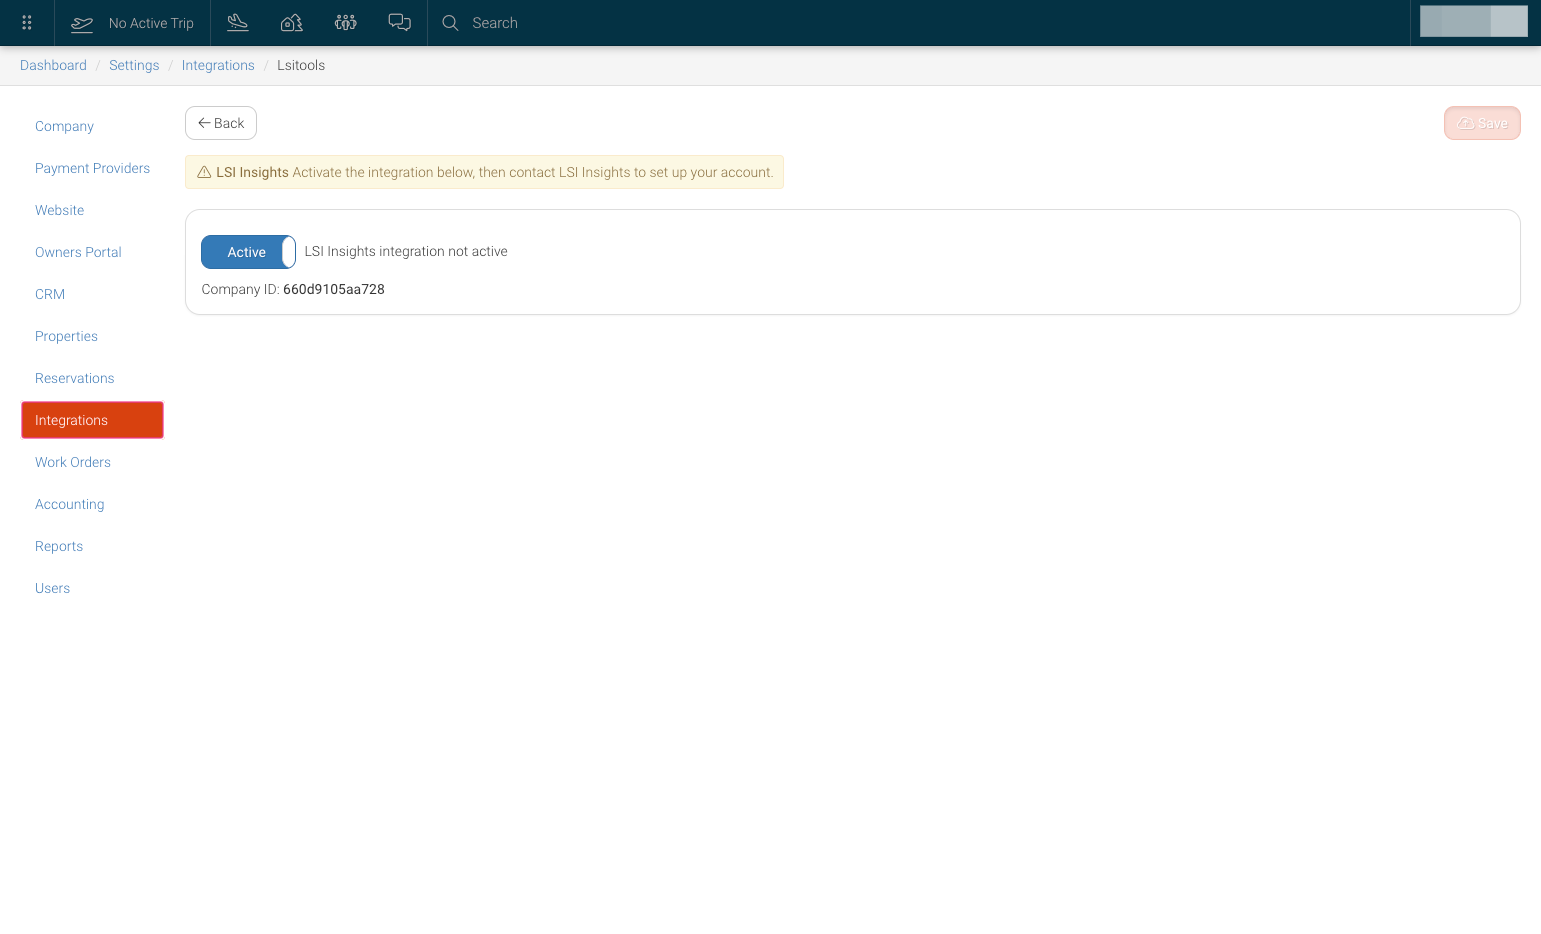Image resolution: width=1541 pixels, height=934 pixels.
Task: Click the Save button
Action: point(1482,123)
